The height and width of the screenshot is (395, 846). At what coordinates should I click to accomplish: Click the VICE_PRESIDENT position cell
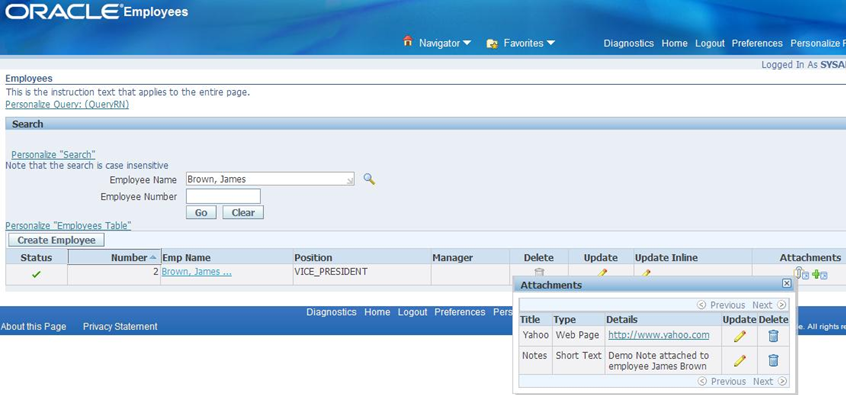pos(362,275)
